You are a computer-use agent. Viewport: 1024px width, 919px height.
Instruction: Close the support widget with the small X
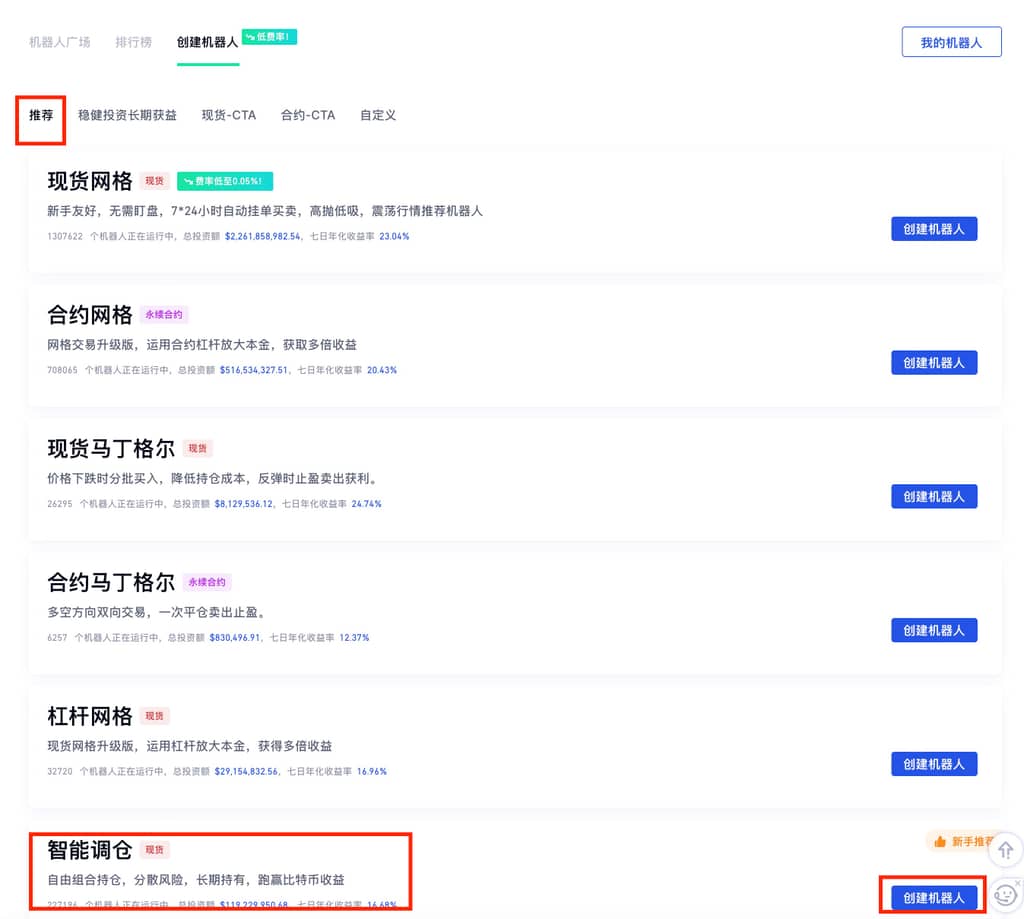pyautogui.click(x=1018, y=883)
